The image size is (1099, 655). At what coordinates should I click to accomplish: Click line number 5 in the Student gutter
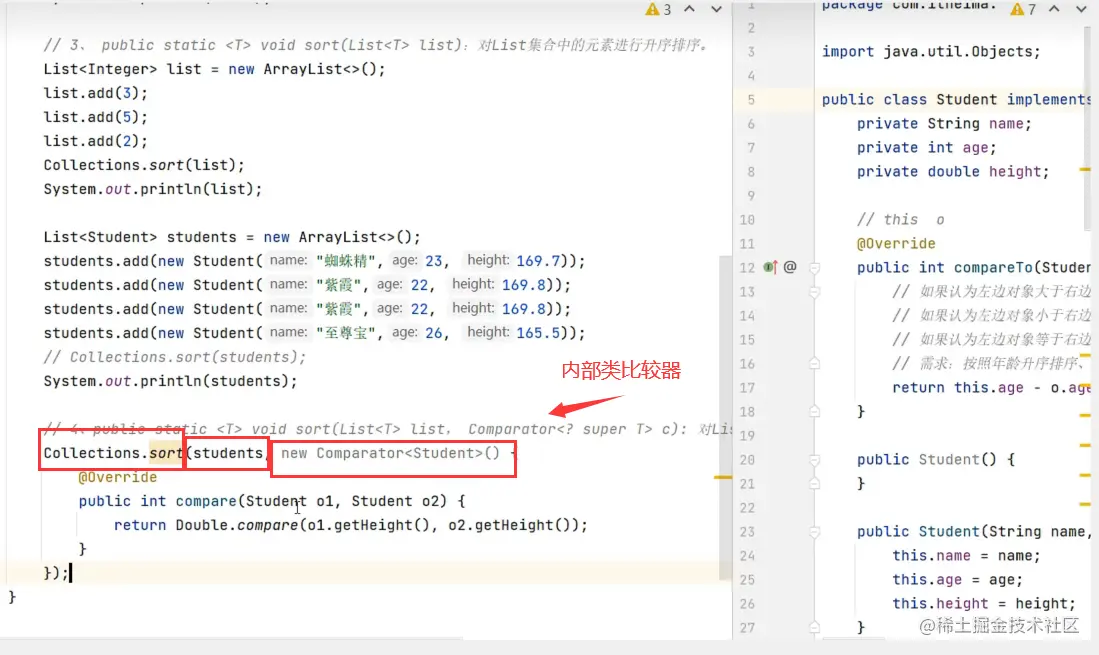coord(751,99)
